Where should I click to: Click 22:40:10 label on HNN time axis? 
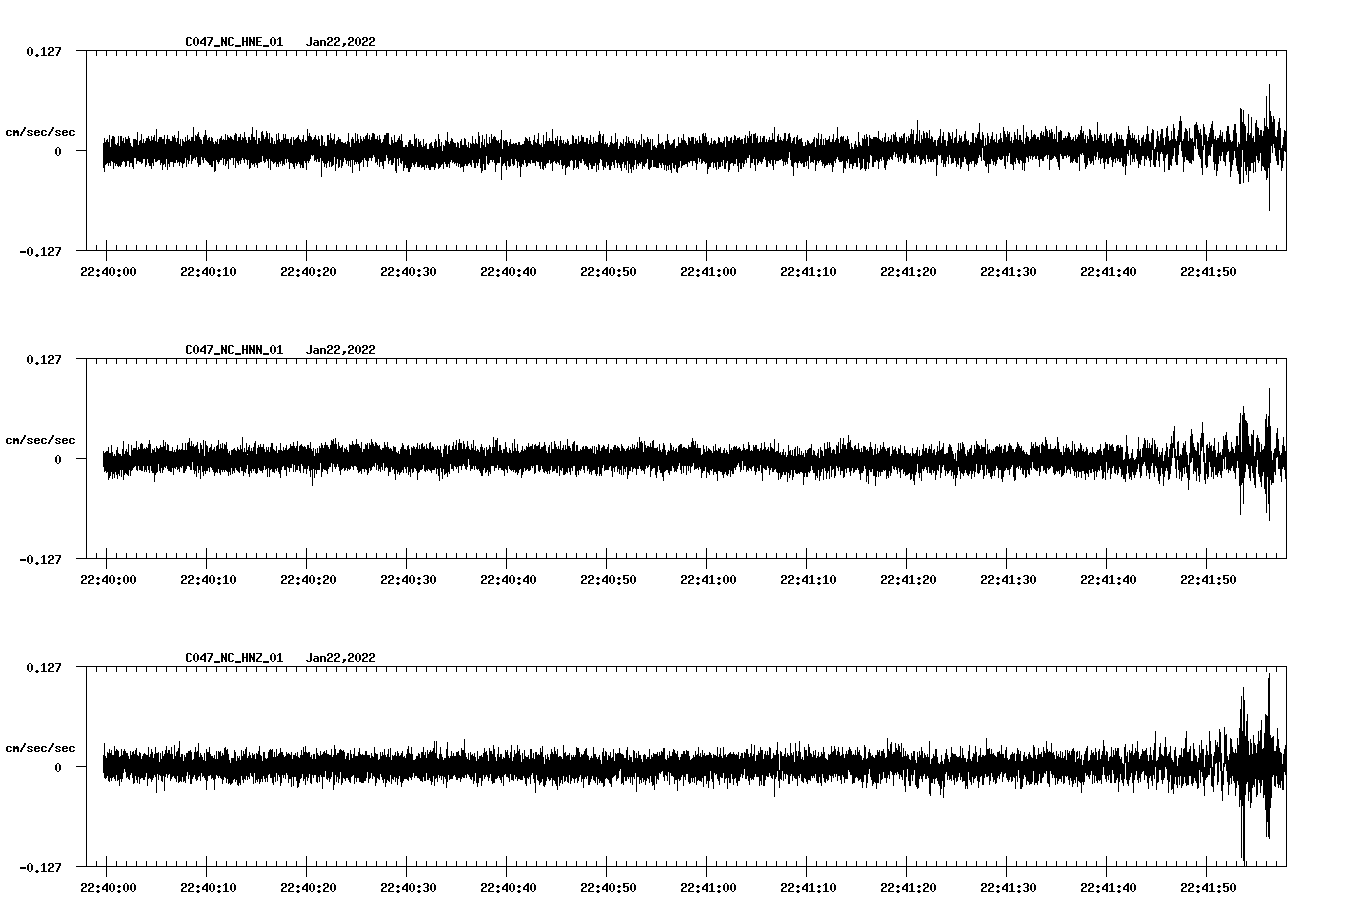click(208, 580)
